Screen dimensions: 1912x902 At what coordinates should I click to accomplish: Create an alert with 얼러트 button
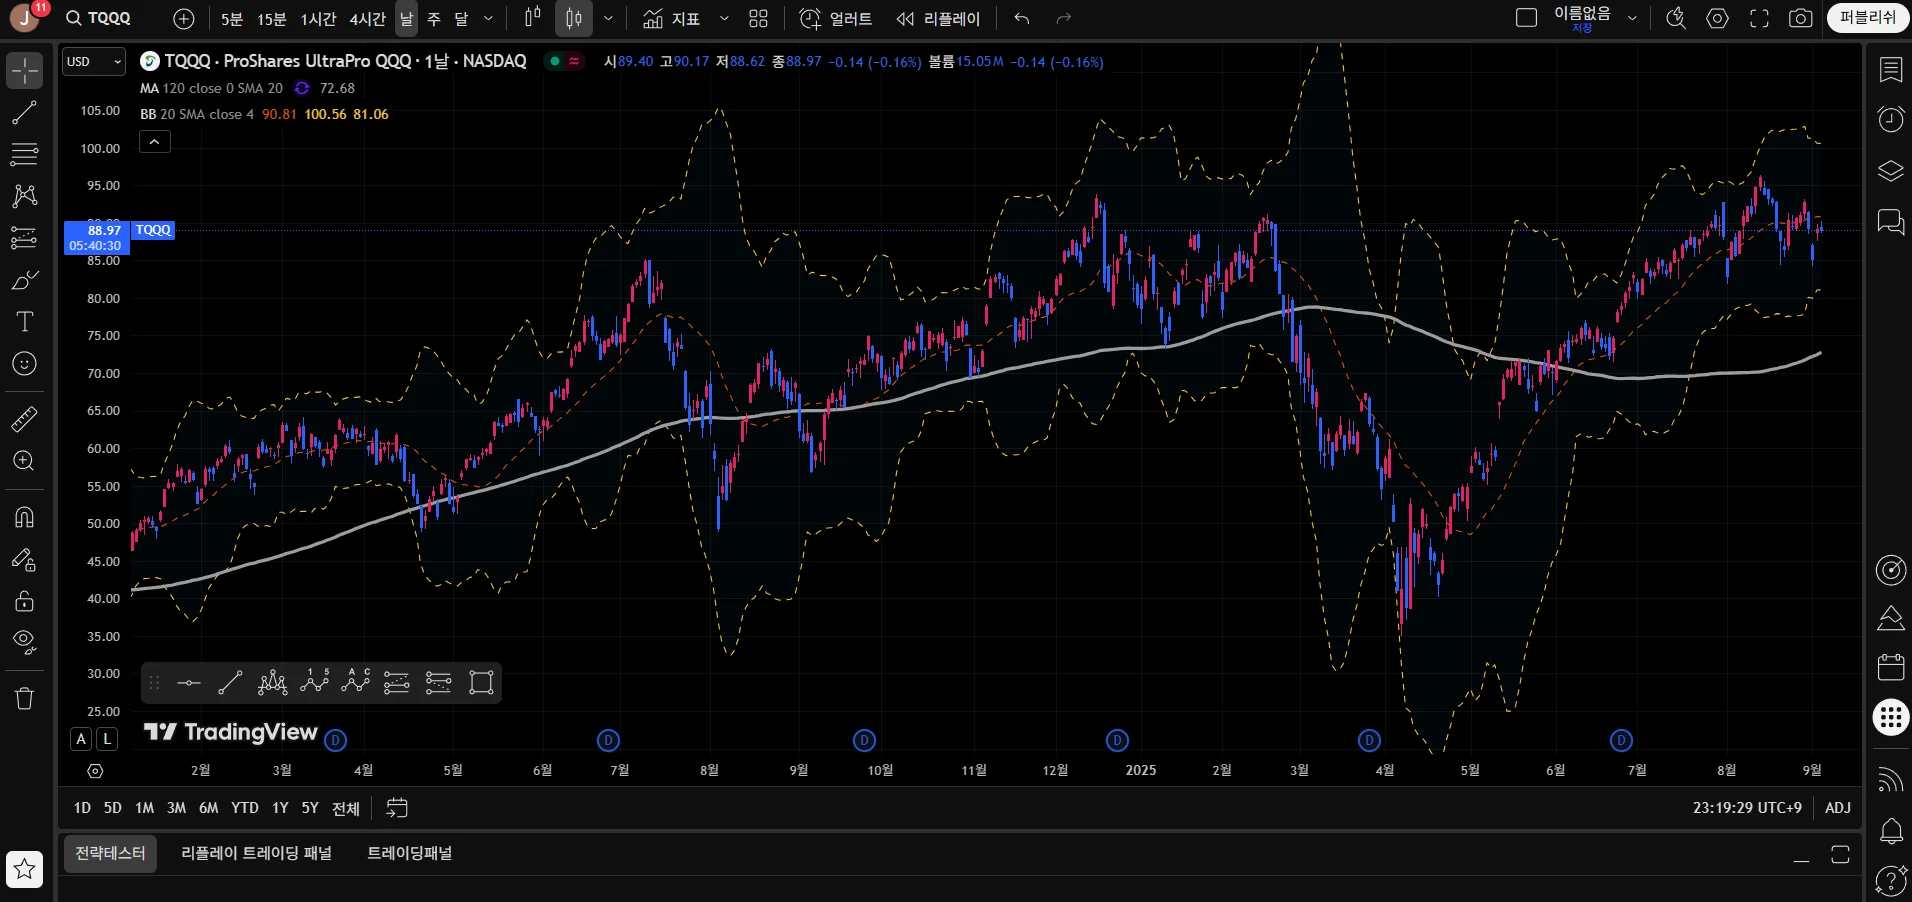(x=836, y=19)
